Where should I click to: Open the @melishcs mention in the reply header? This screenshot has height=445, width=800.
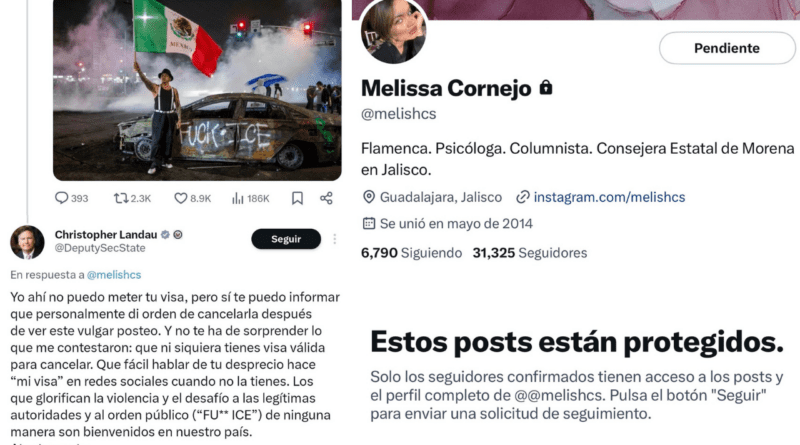[114, 275]
